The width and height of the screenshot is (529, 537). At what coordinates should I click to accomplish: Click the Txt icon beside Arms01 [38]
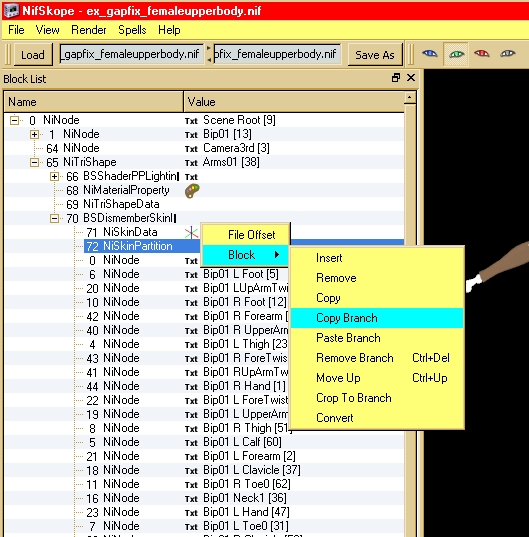pyautogui.click(x=191, y=163)
